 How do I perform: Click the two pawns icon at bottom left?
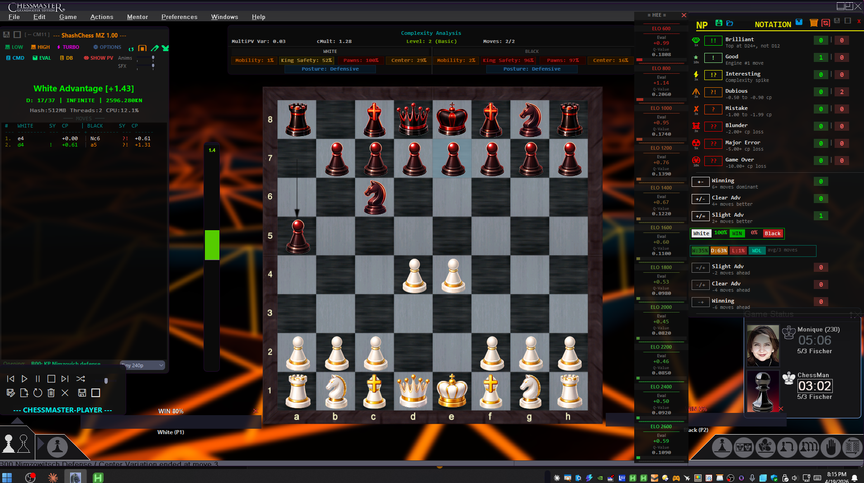(x=16, y=443)
